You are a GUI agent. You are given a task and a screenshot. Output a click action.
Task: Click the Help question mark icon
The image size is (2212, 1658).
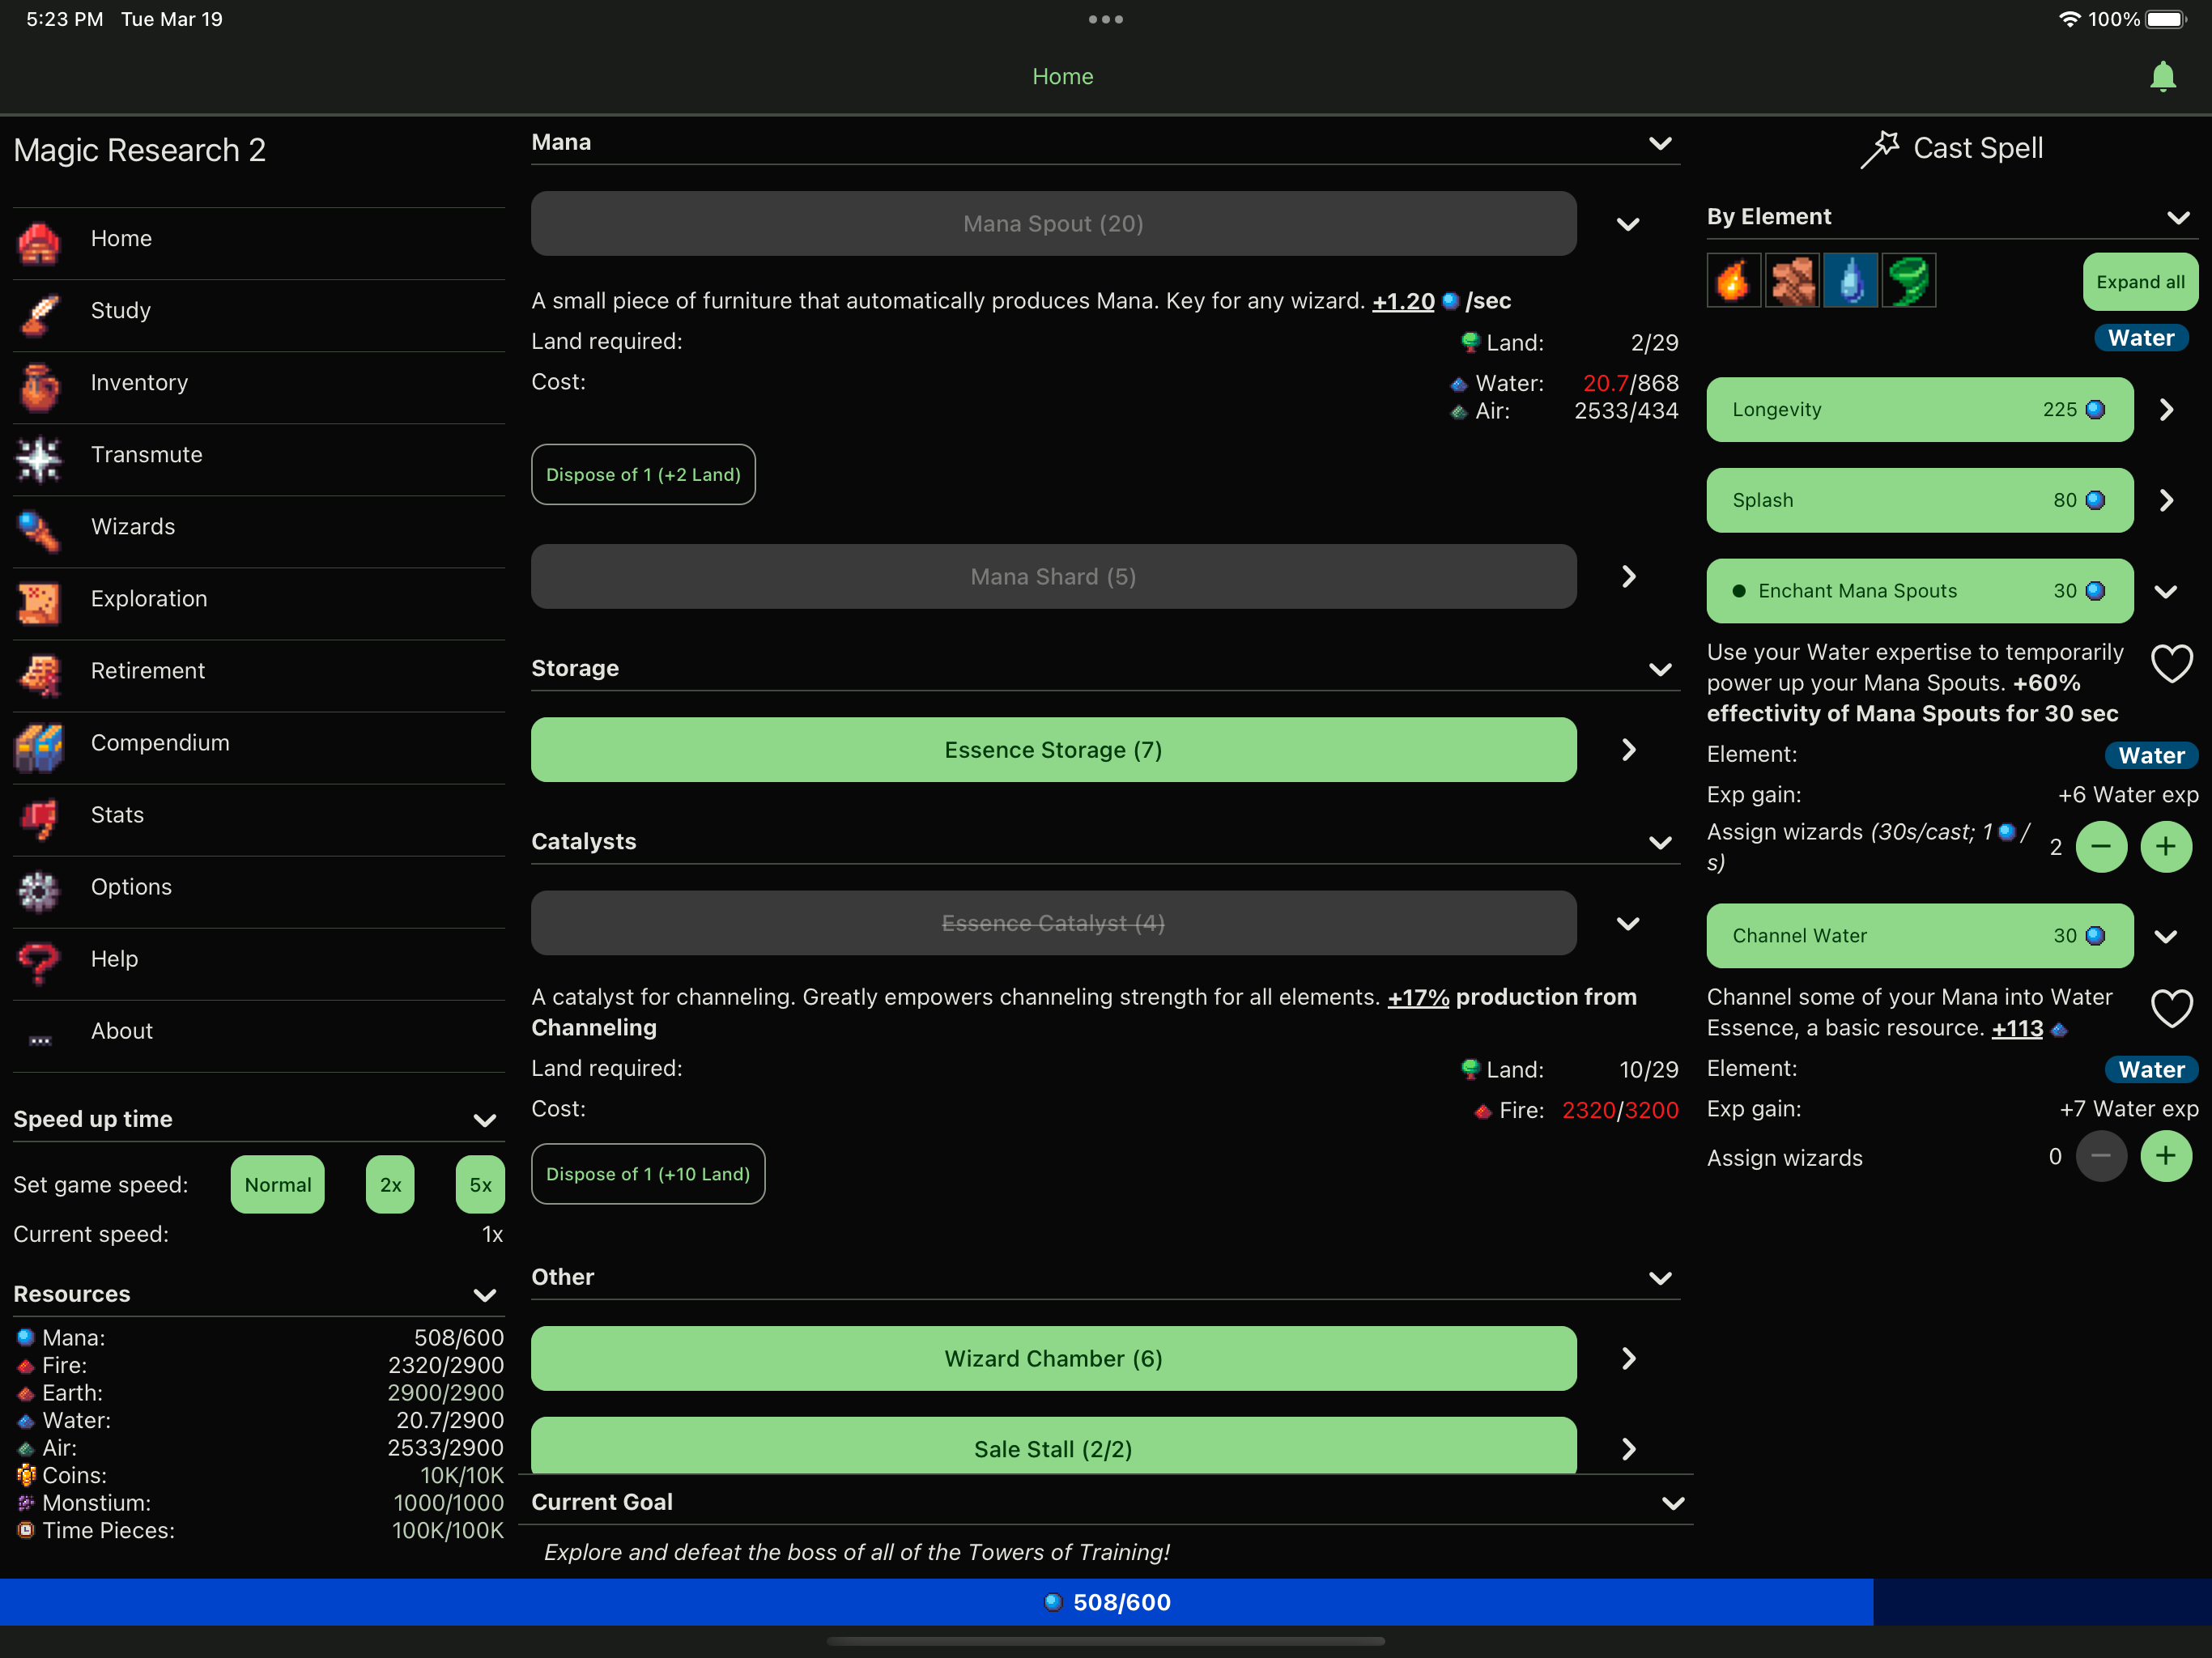tap(39, 963)
